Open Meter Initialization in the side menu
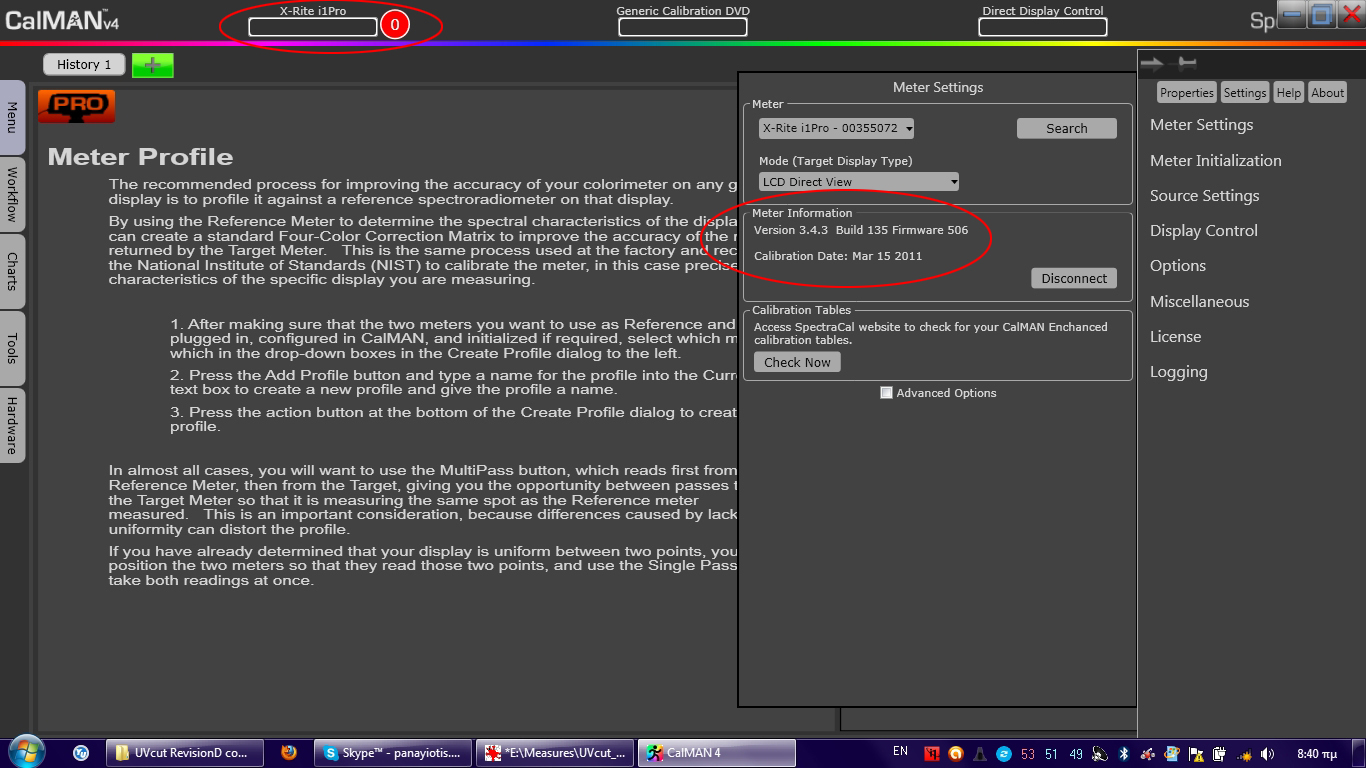Screen dimensions: 1366x768 click(1215, 160)
